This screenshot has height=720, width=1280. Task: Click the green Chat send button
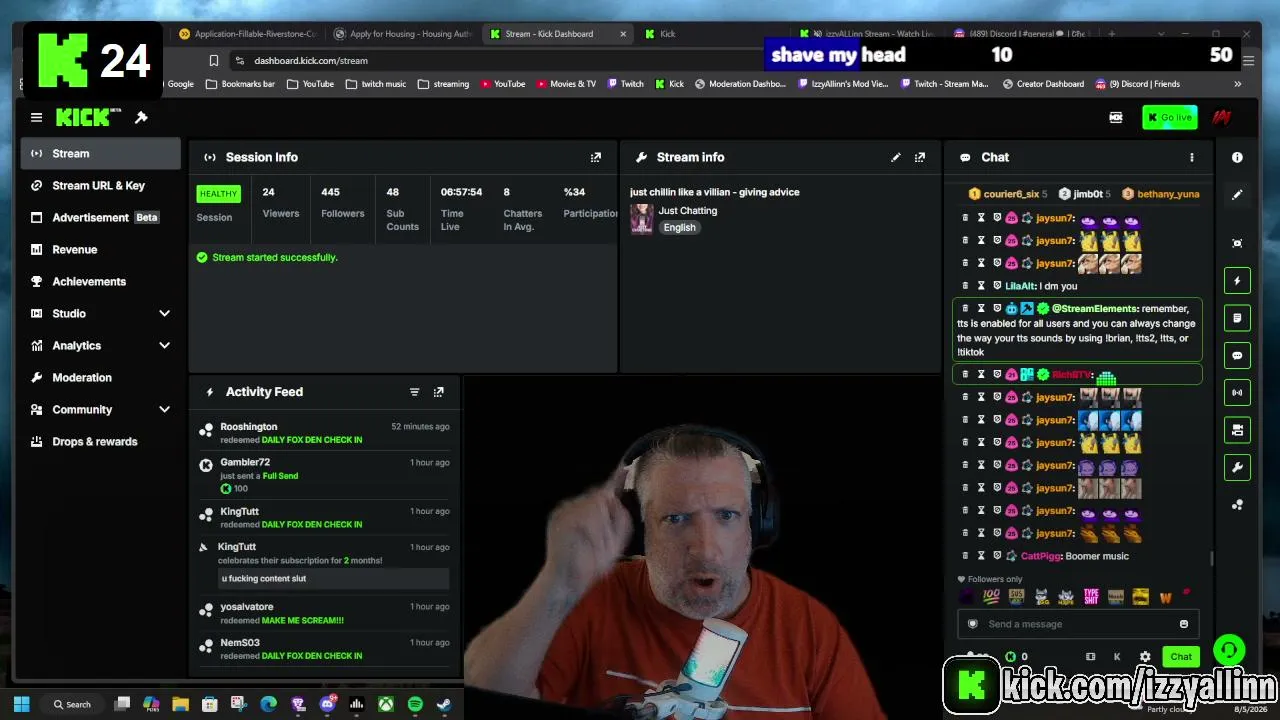point(1181,657)
